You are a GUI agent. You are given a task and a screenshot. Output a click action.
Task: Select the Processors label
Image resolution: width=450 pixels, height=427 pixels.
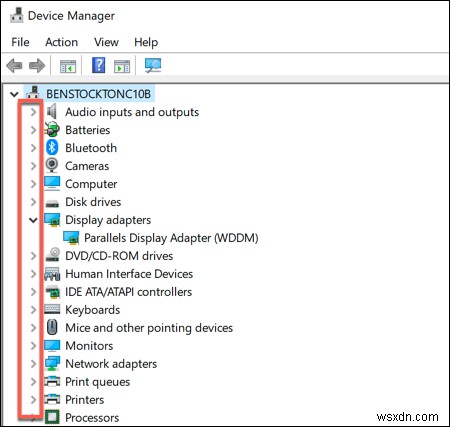click(x=92, y=418)
